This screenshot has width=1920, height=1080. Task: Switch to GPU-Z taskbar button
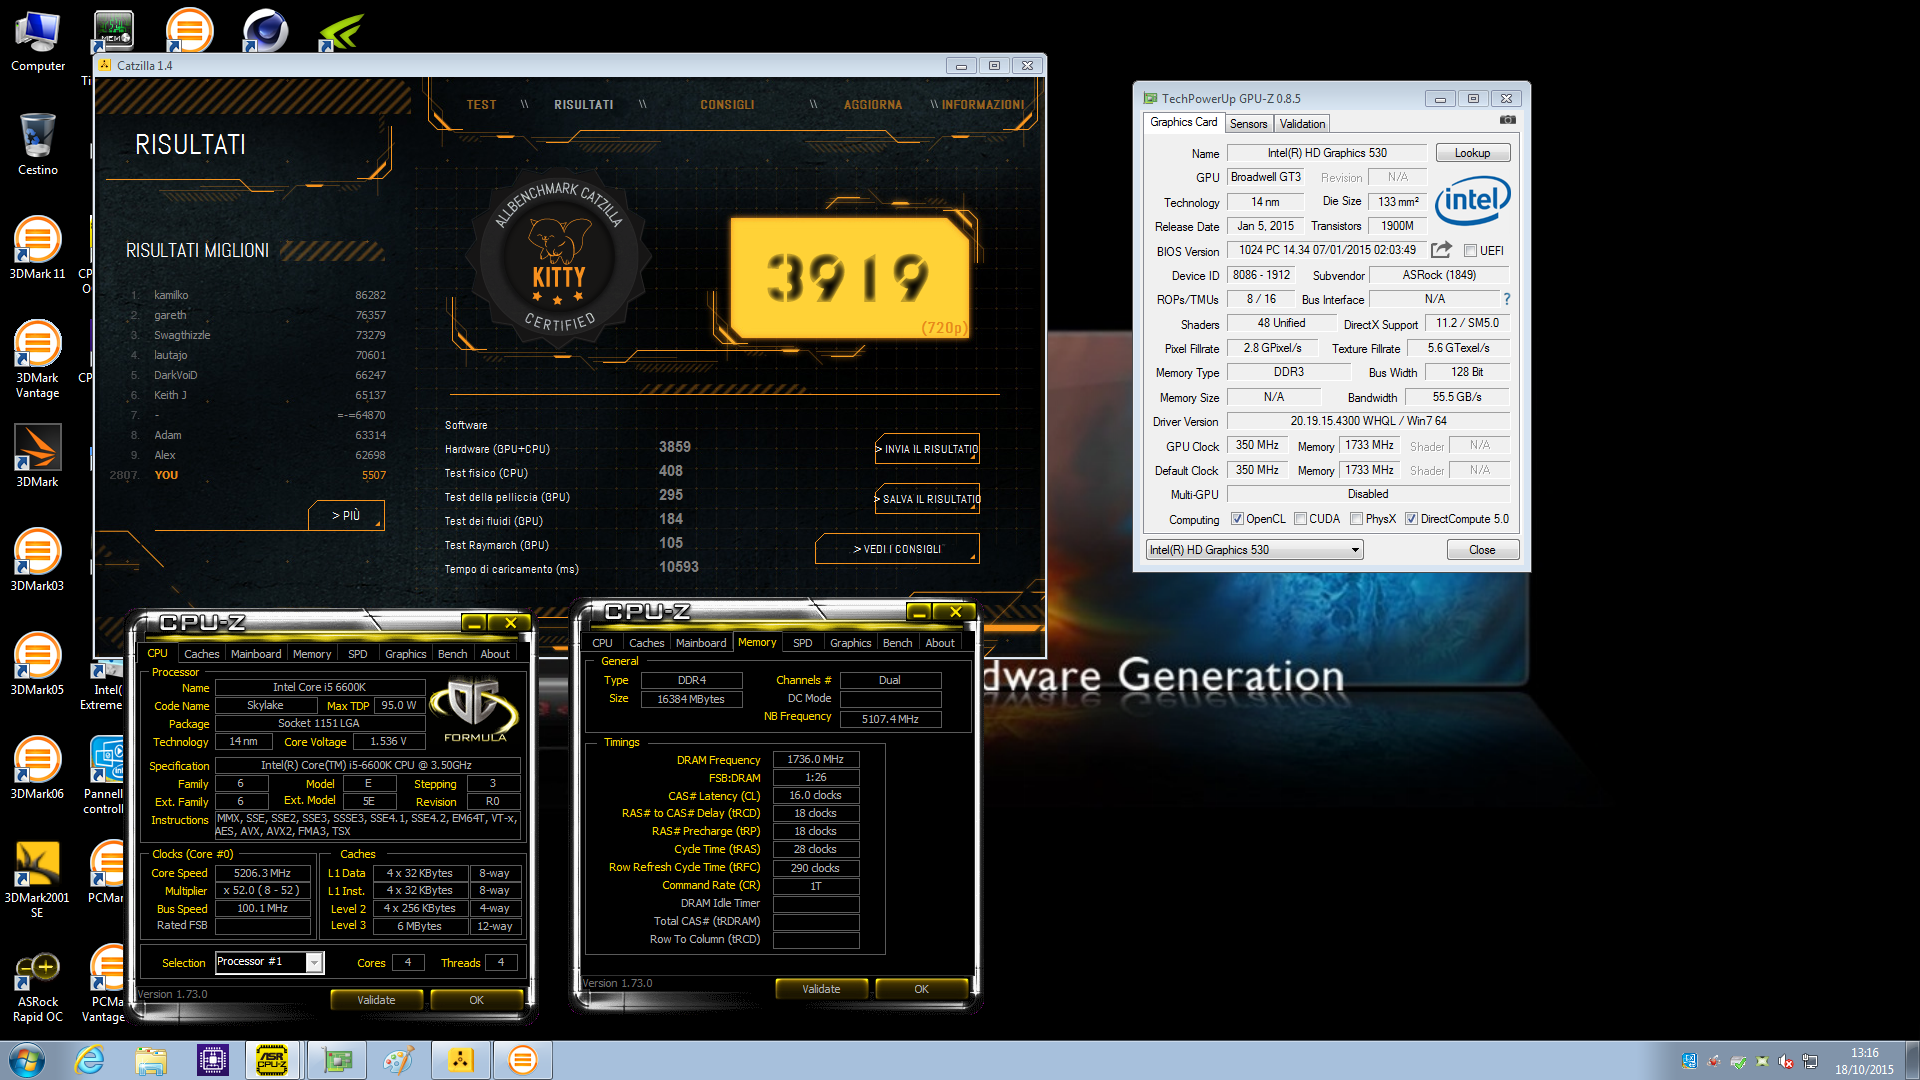coord(337,1060)
